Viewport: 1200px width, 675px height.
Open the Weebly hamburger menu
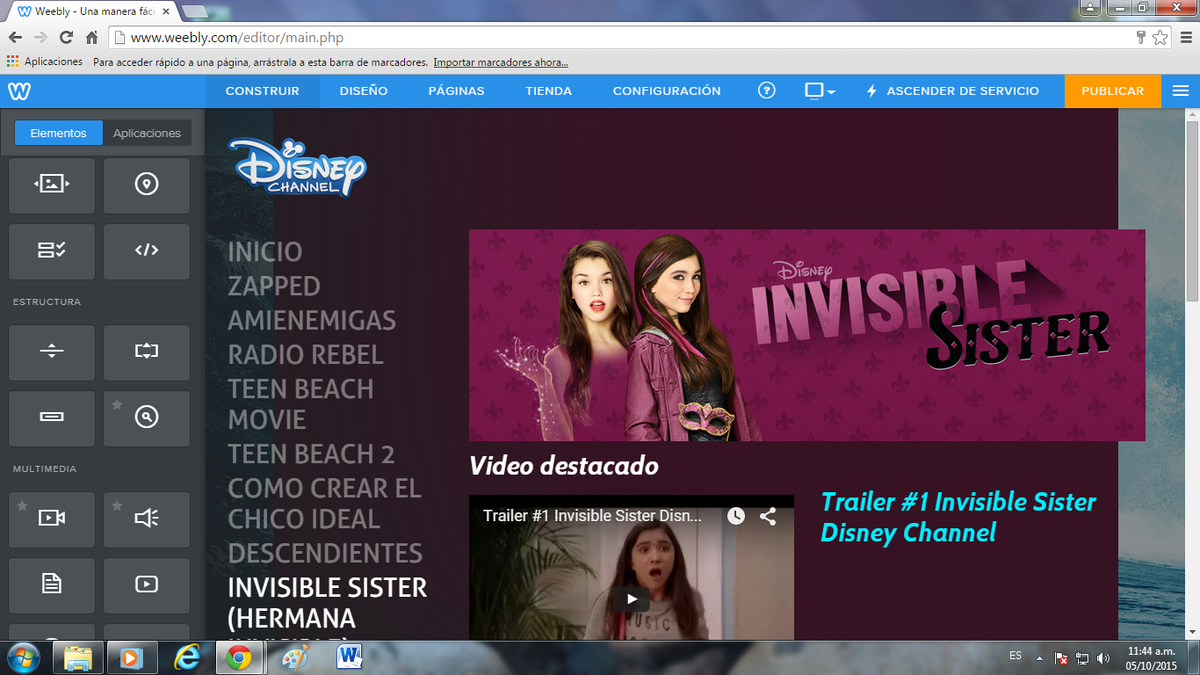click(x=1181, y=91)
